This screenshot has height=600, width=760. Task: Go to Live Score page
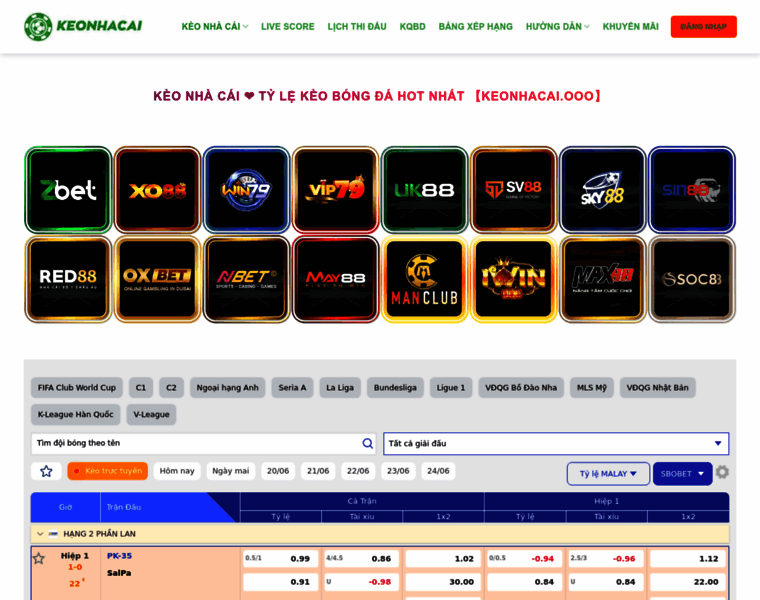287,27
